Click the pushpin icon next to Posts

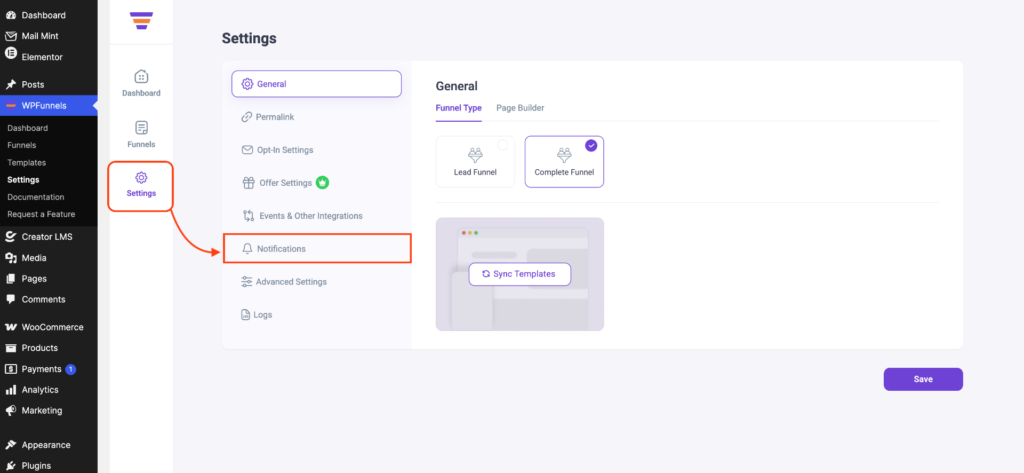tap(10, 84)
